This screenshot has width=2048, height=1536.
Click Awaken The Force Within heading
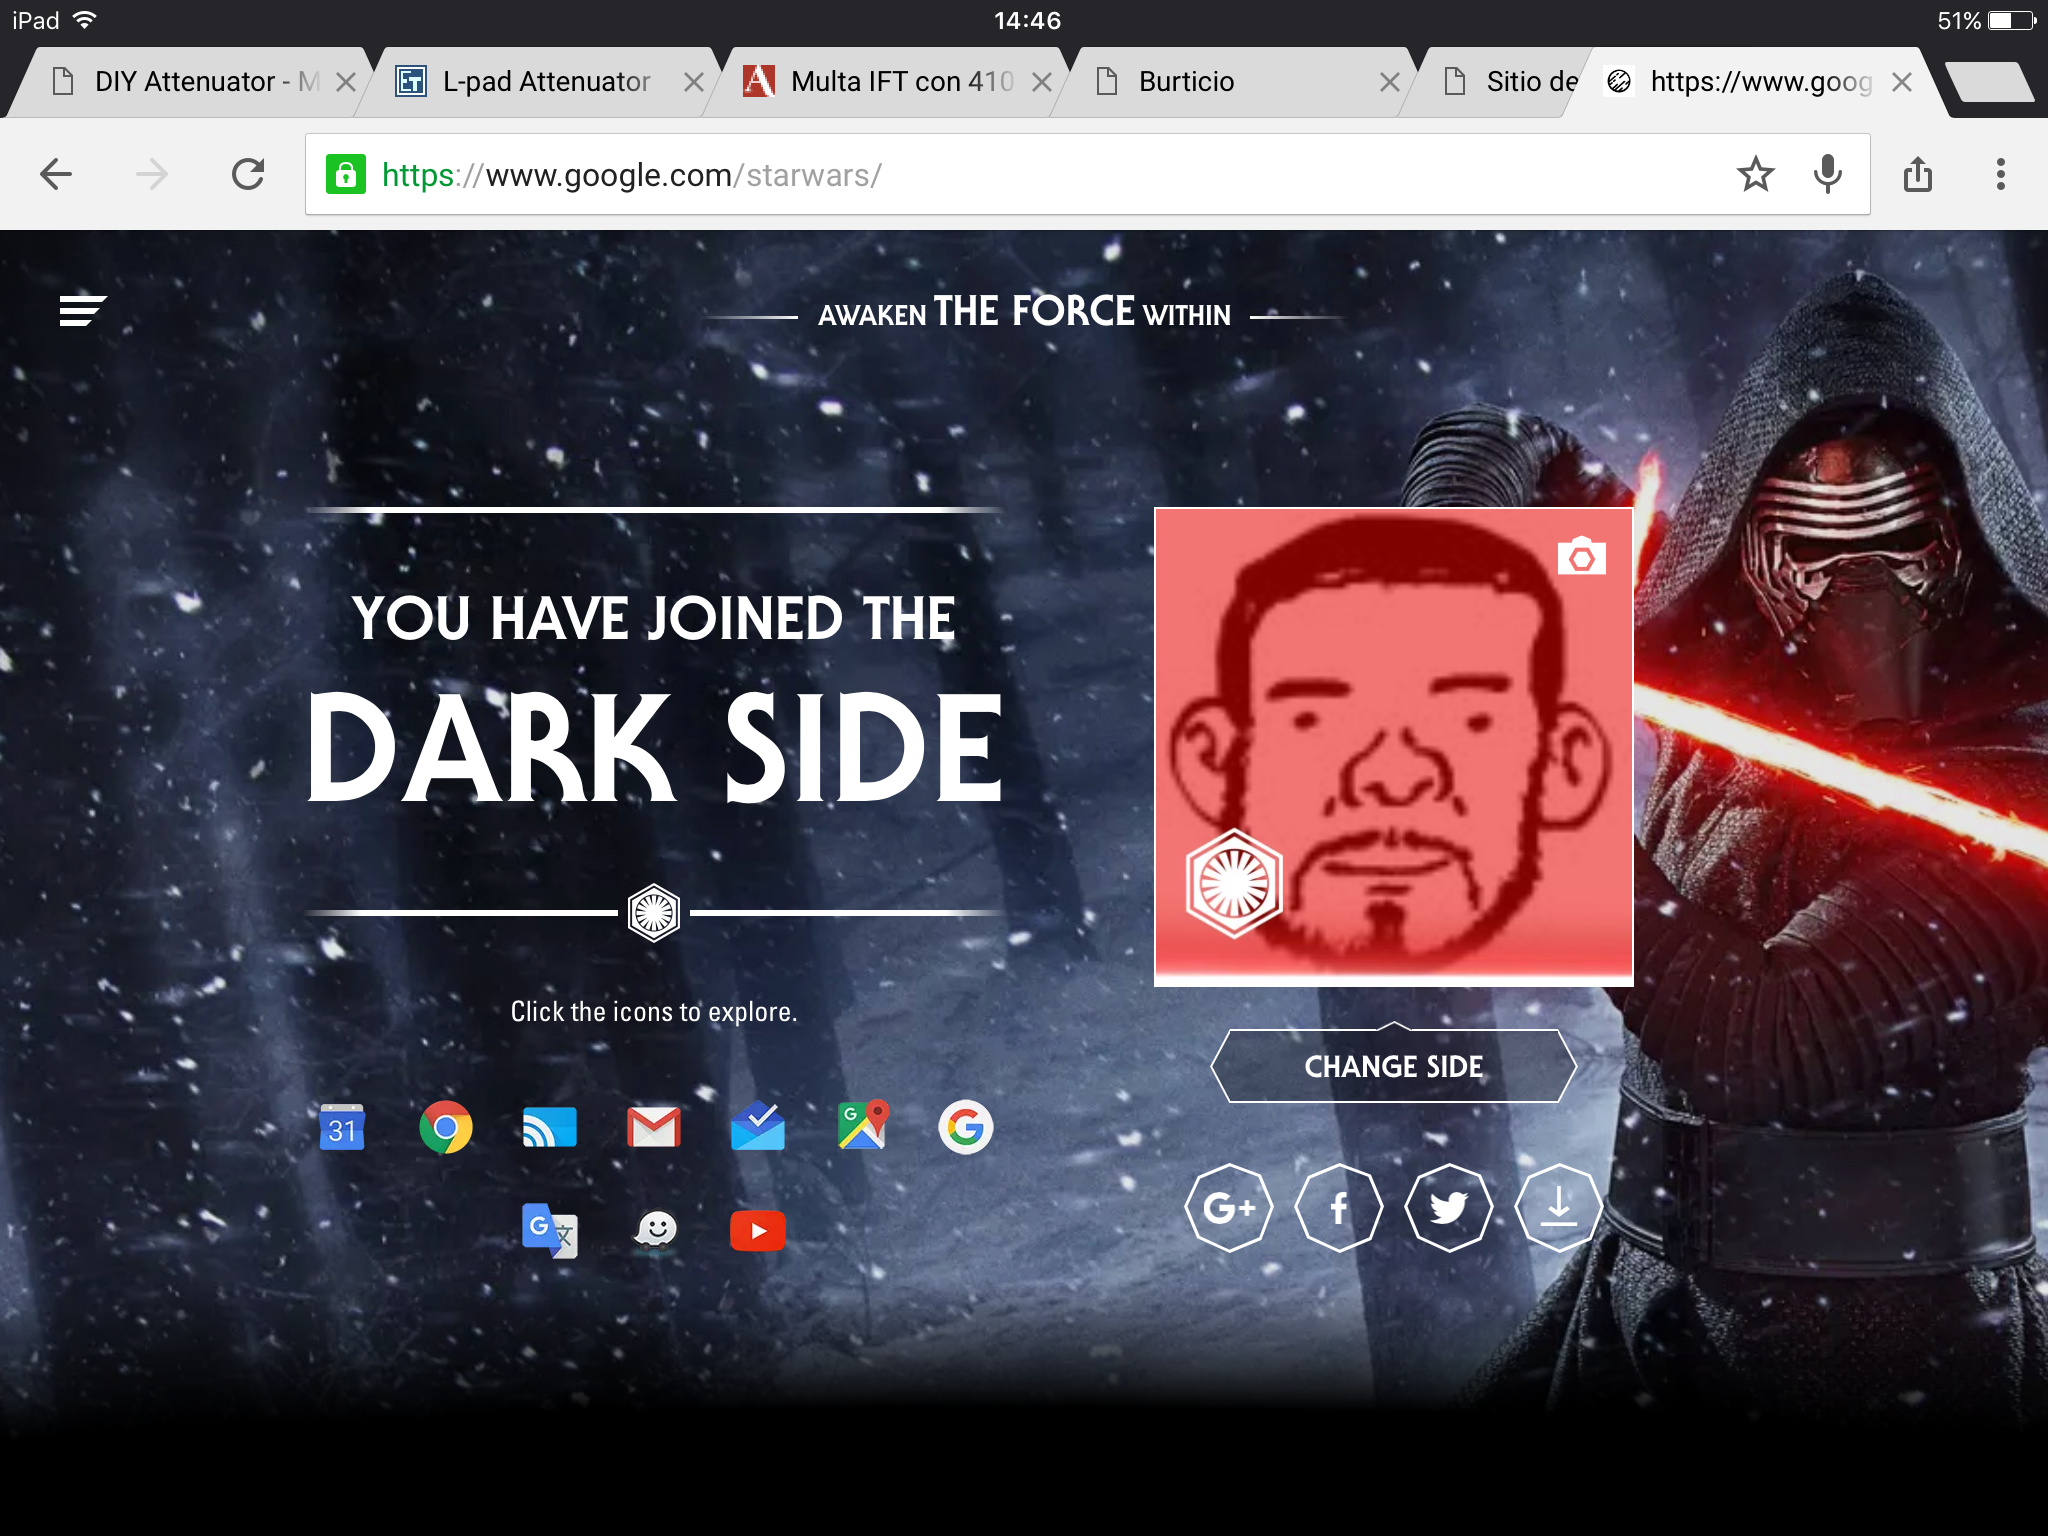click(1025, 312)
